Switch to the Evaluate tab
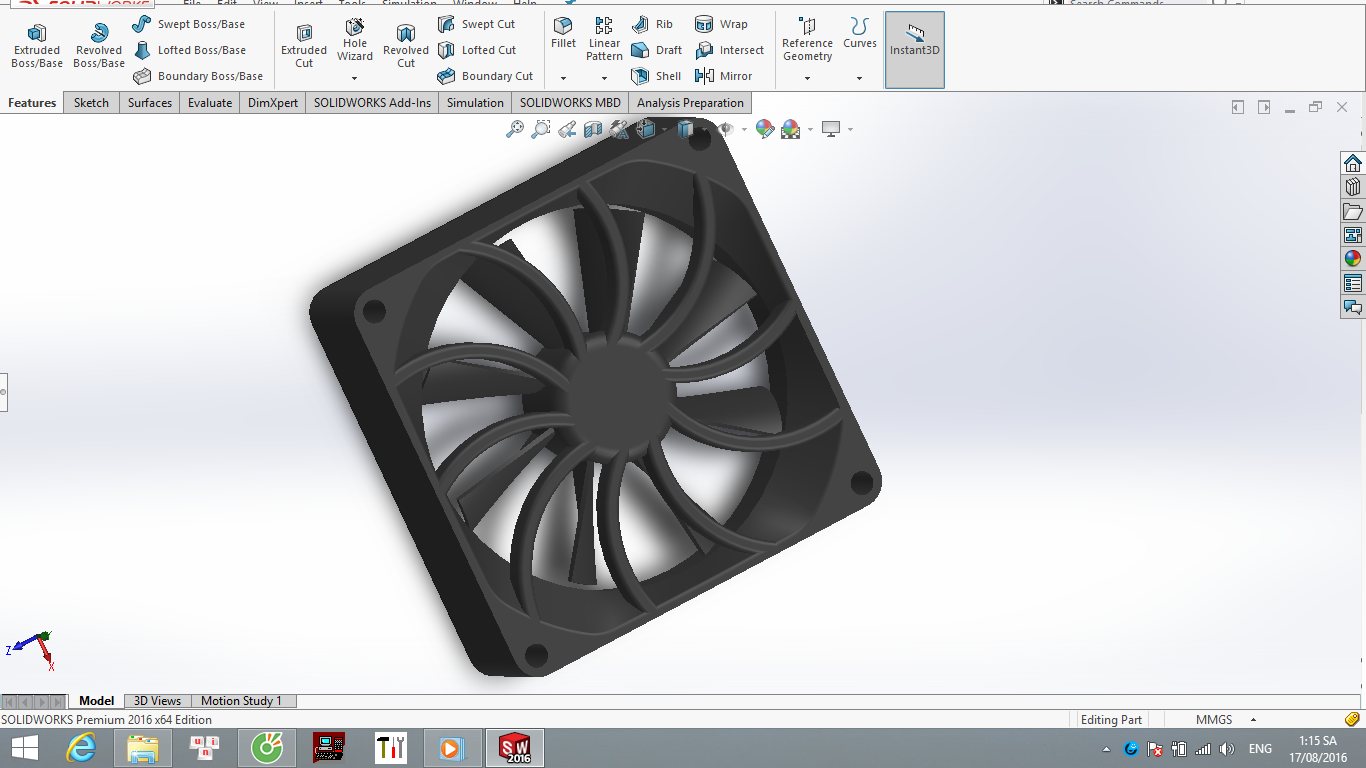This screenshot has width=1366, height=768. click(x=210, y=103)
